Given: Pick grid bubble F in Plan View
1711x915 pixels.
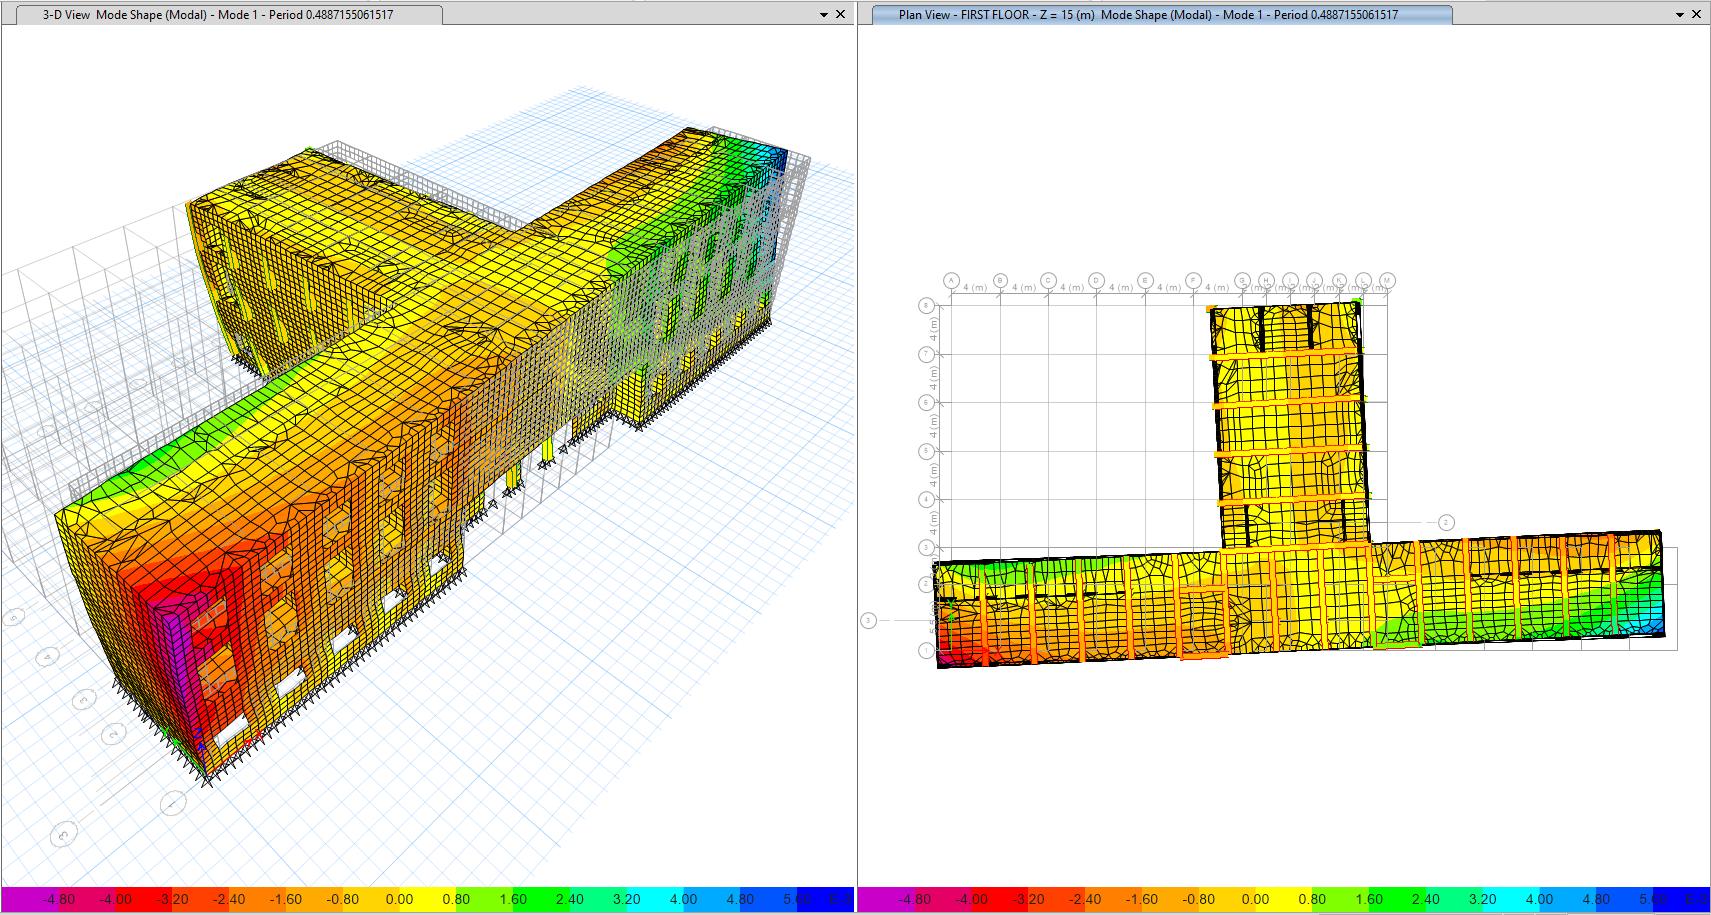Looking at the screenshot, I should (x=1193, y=281).
